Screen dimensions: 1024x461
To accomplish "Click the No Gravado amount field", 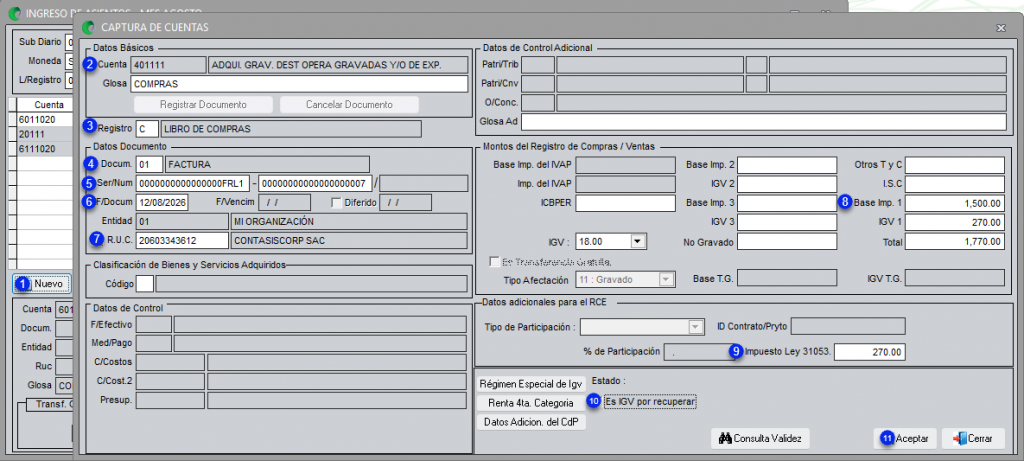I will coord(787,242).
